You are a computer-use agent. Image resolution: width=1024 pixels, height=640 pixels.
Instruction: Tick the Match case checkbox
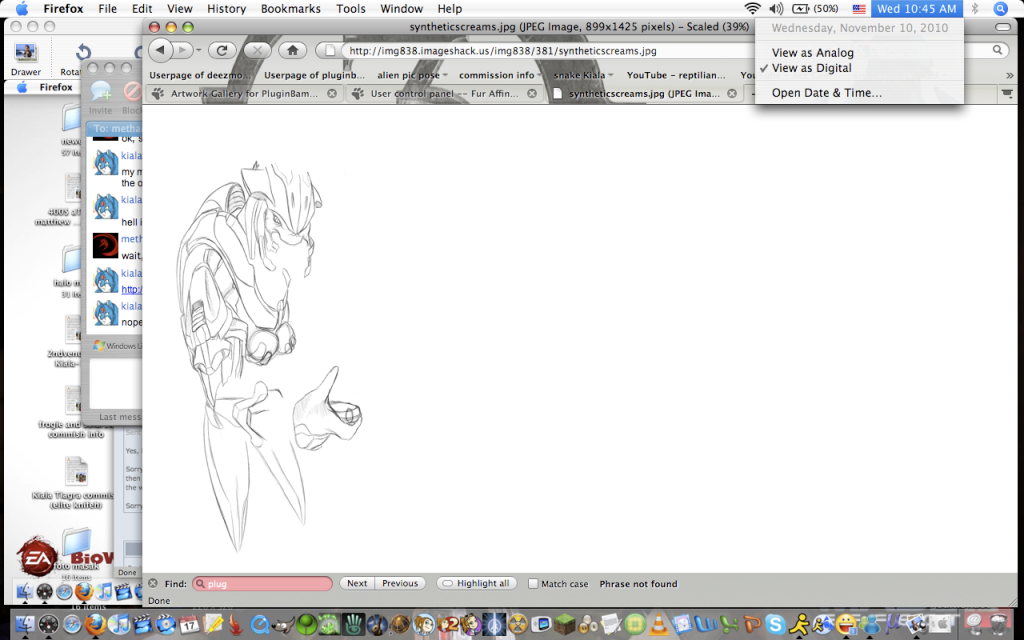pyautogui.click(x=533, y=583)
